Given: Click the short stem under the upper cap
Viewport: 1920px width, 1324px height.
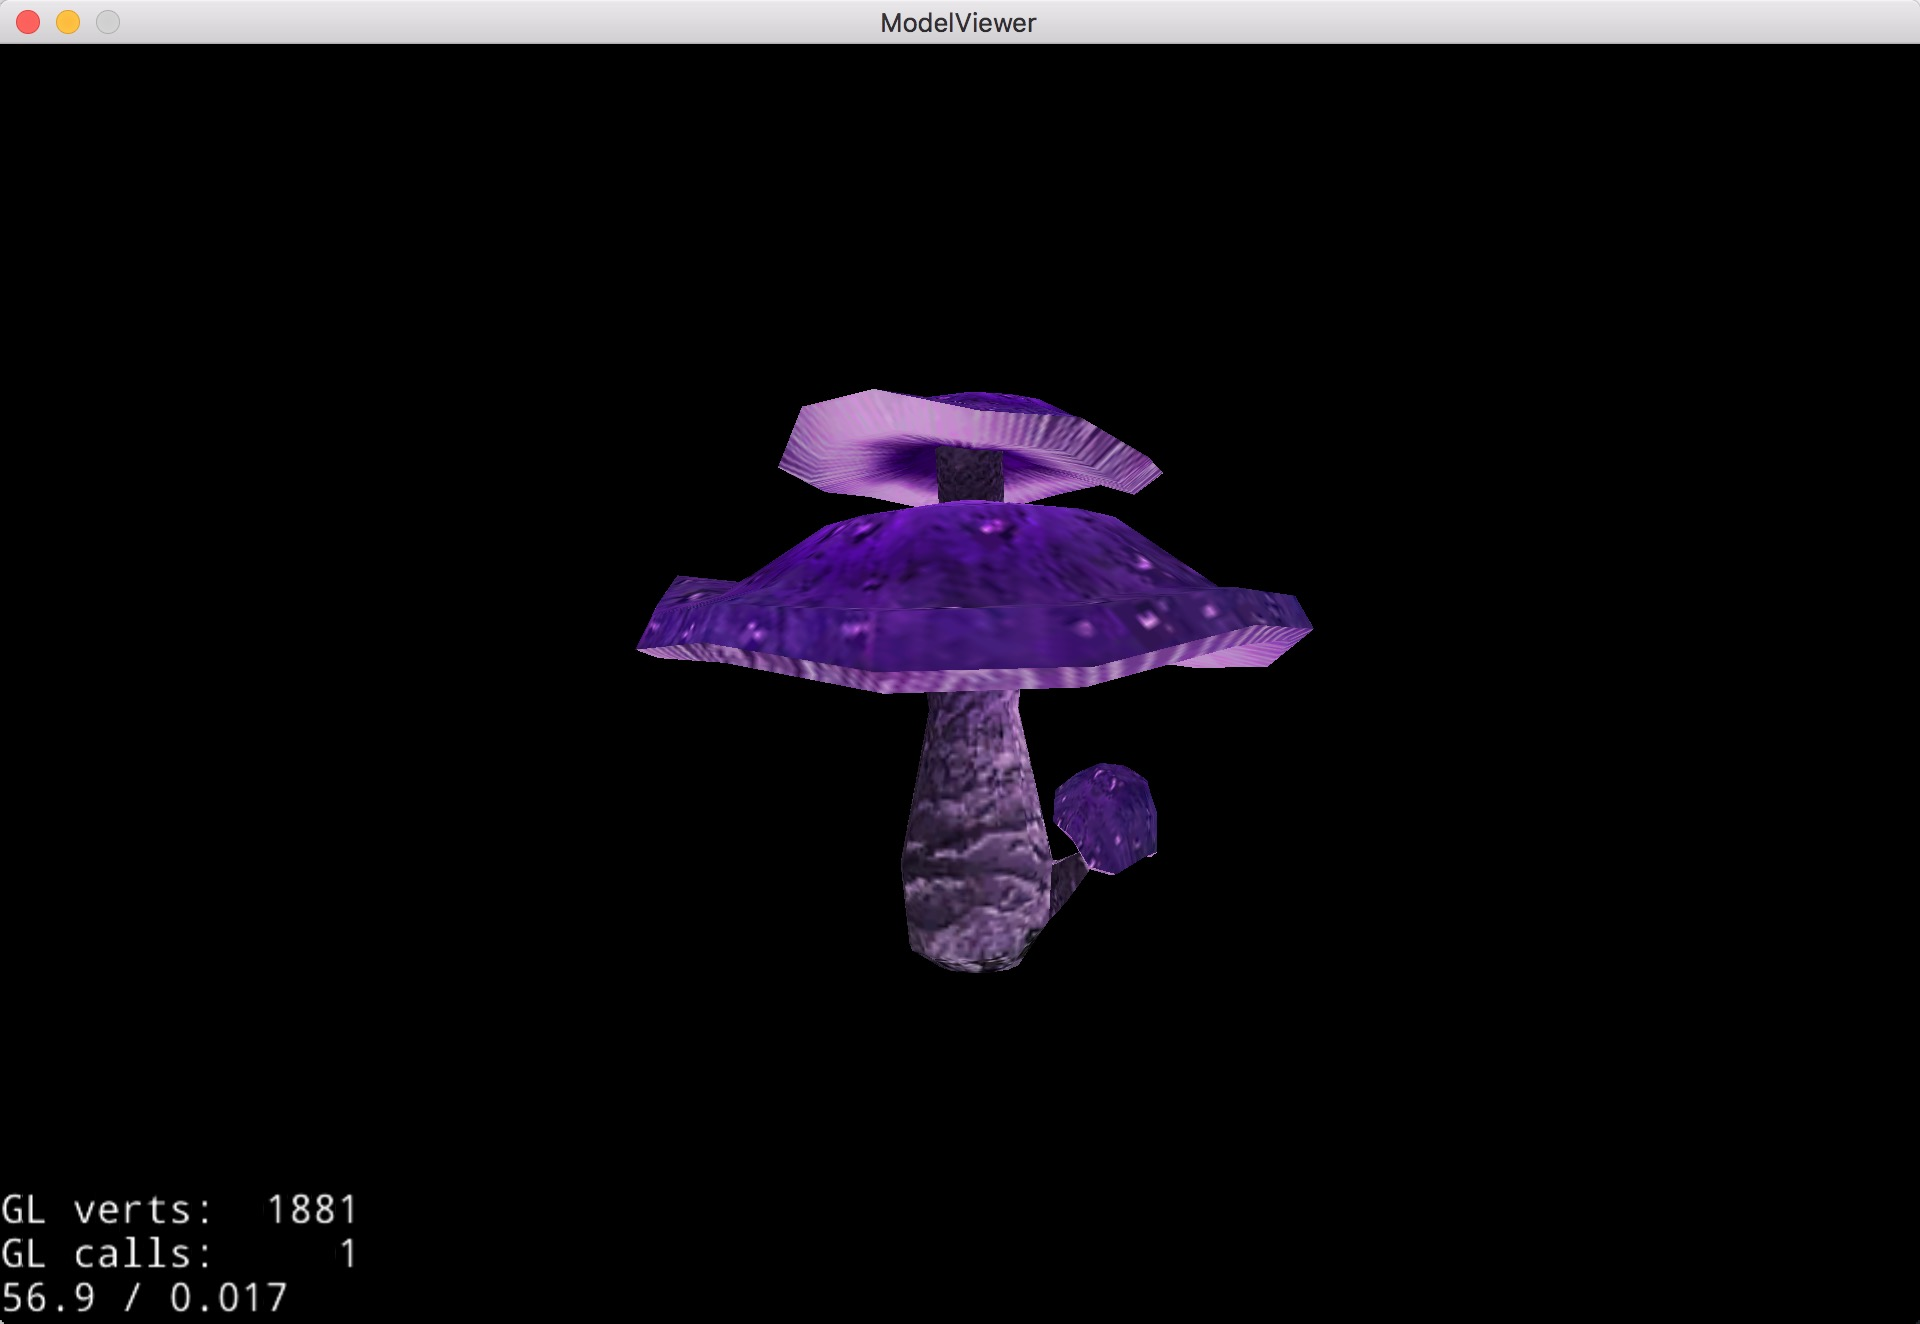Looking at the screenshot, I should pyautogui.click(x=970, y=475).
